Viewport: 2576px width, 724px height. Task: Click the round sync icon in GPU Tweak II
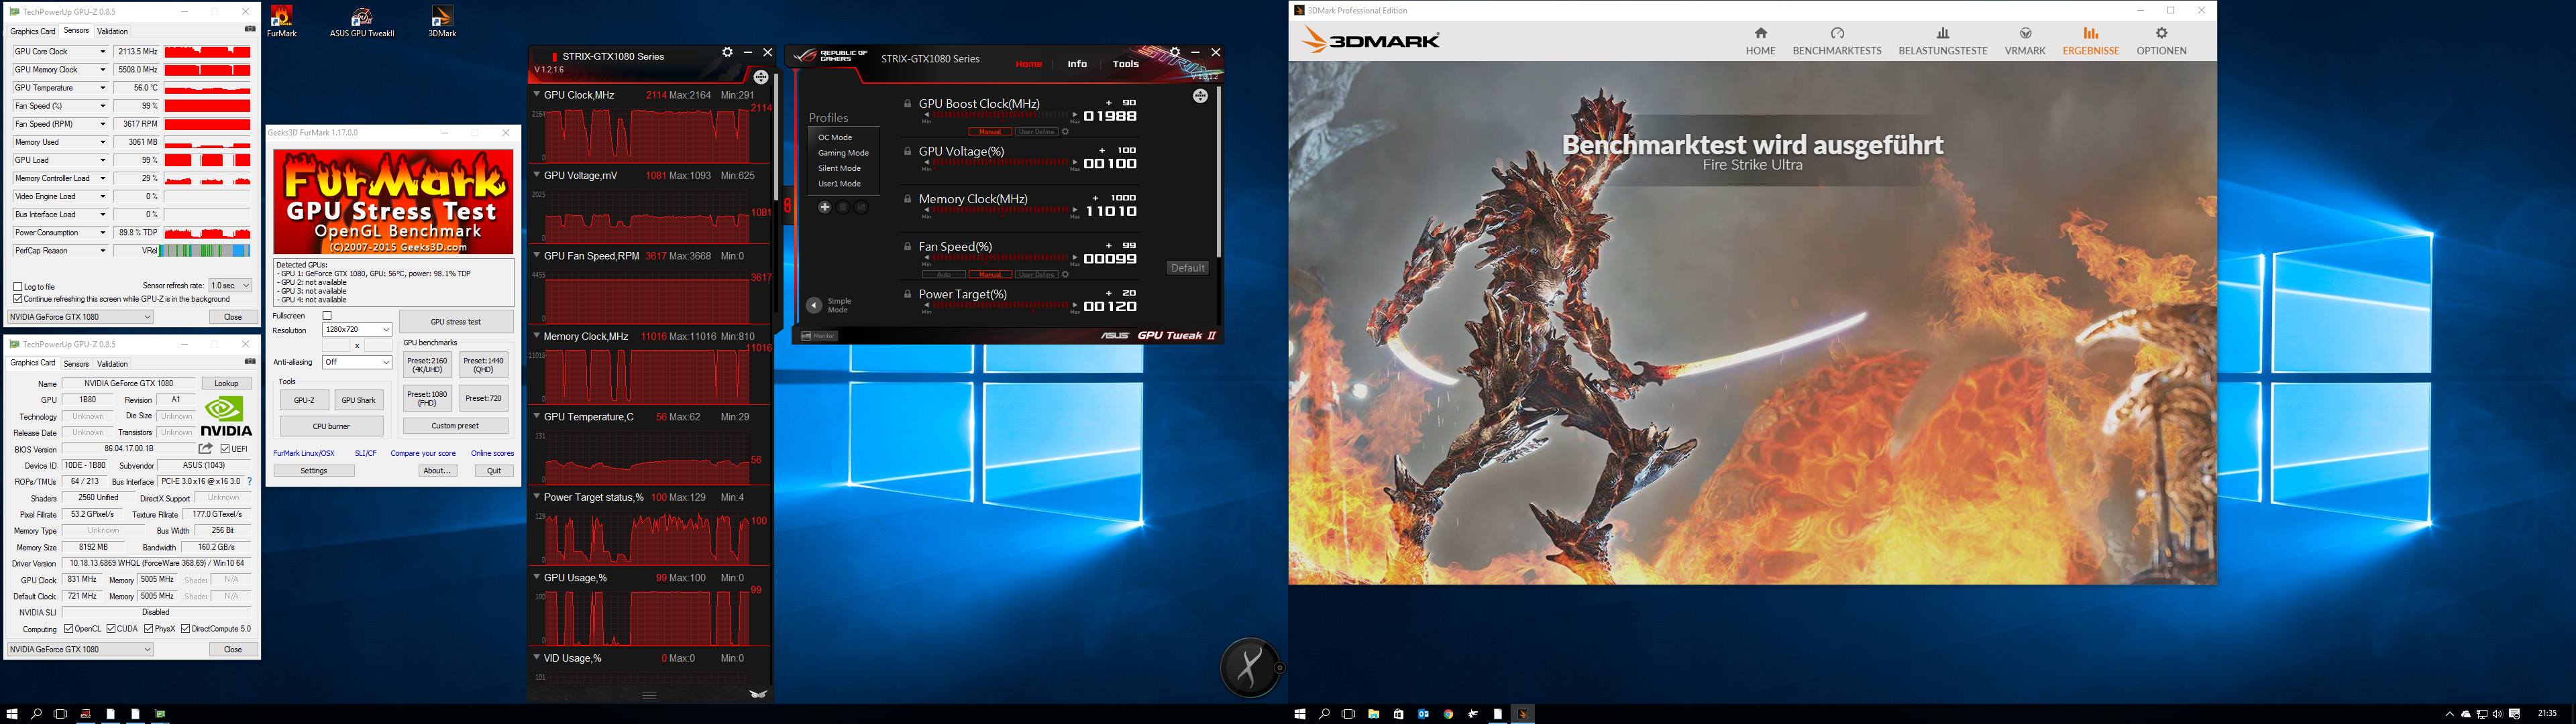[1200, 96]
